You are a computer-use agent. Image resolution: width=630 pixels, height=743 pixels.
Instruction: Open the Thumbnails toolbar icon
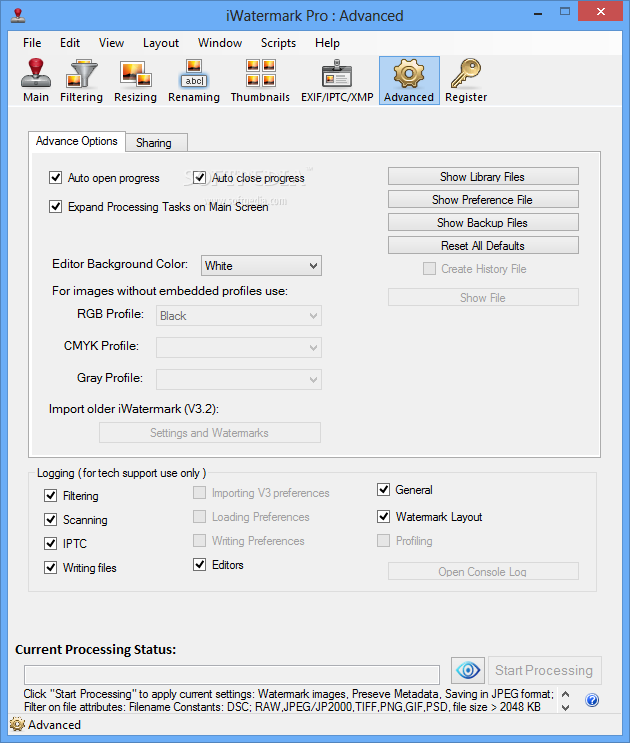[x=260, y=81]
